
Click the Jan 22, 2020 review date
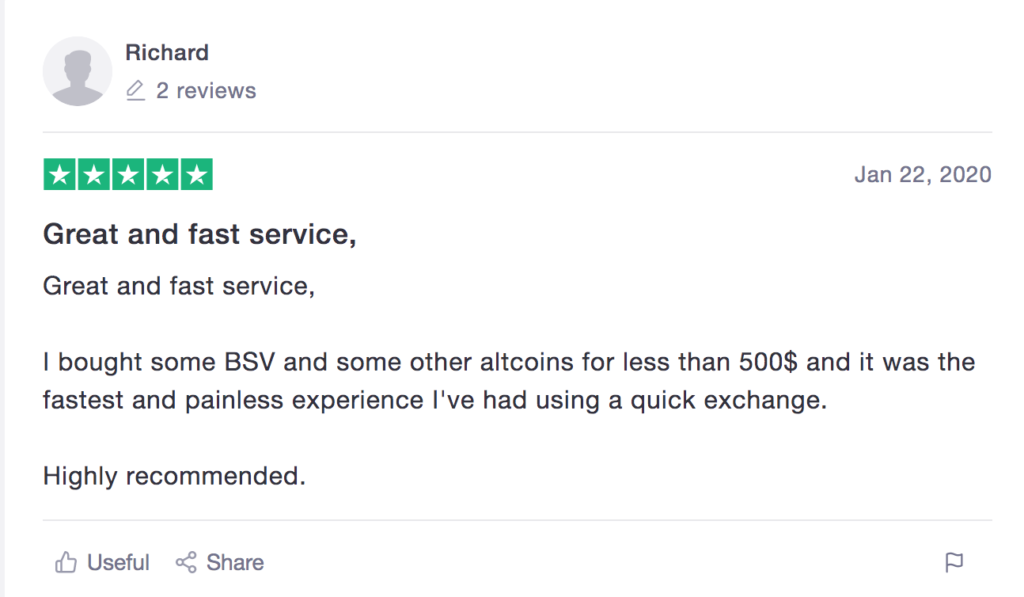(923, 174)
